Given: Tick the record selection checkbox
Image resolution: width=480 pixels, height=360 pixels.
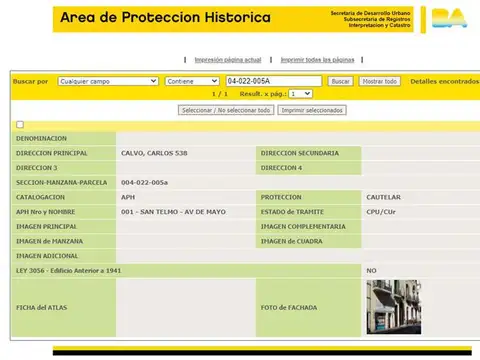Looking at the screenshot, I should 20,124.
